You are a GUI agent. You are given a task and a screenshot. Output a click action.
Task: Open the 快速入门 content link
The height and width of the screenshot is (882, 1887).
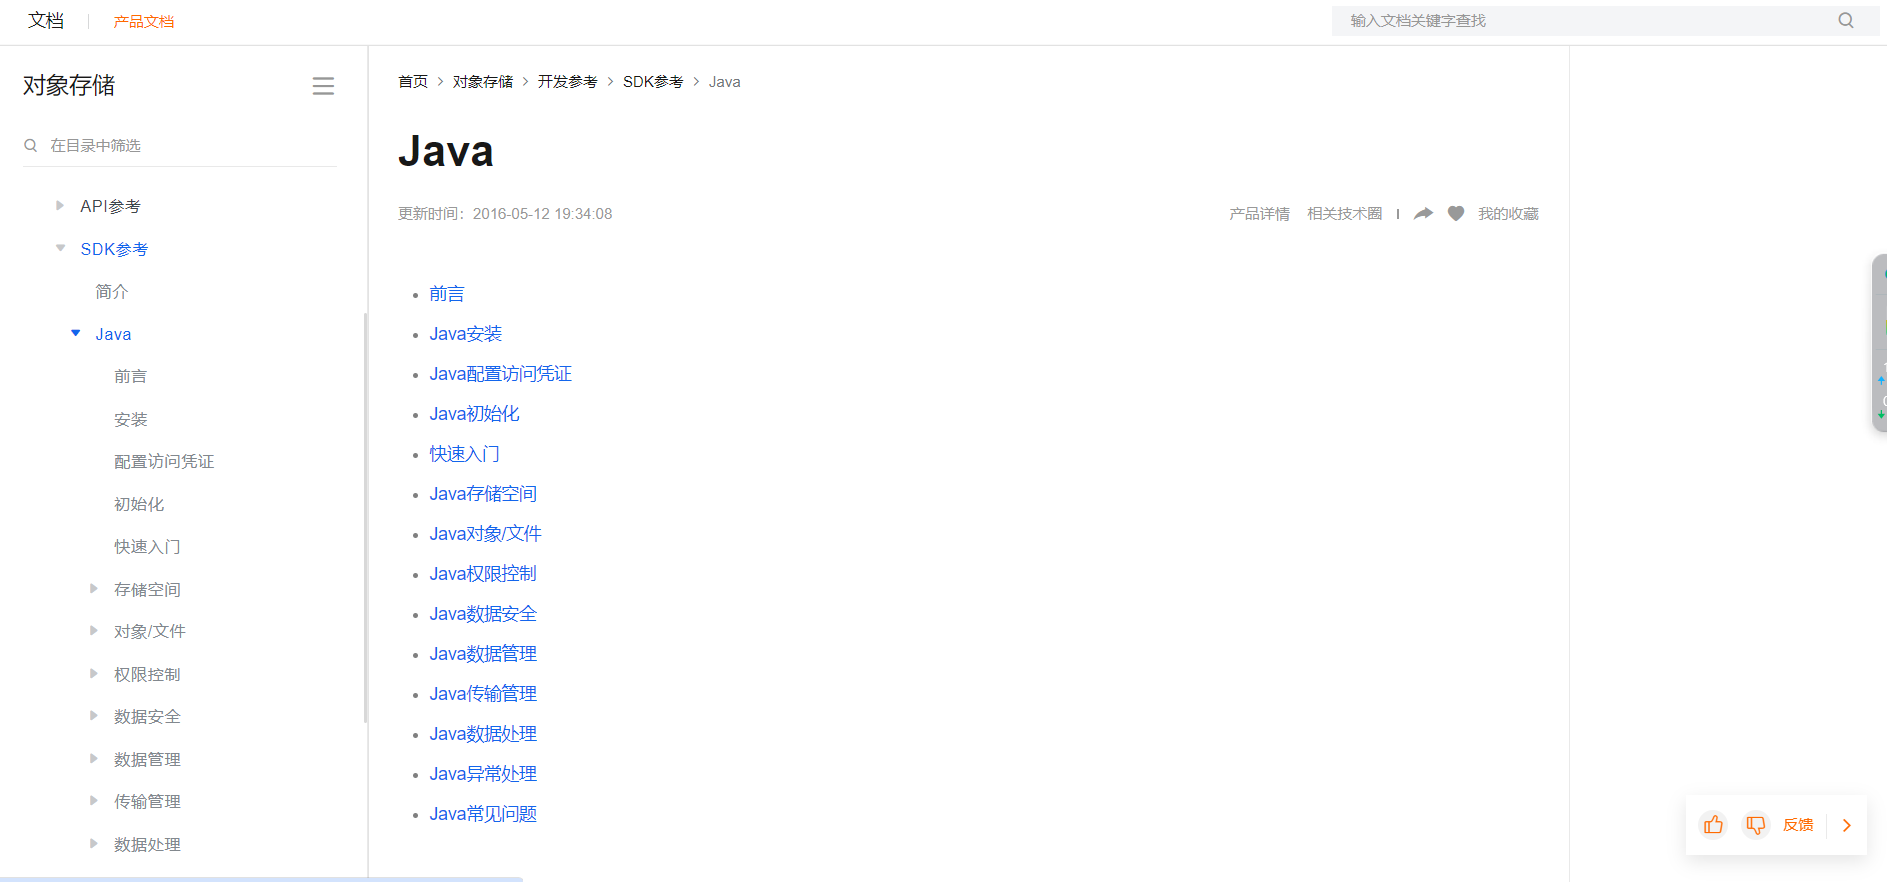click(x=465, y=453)
